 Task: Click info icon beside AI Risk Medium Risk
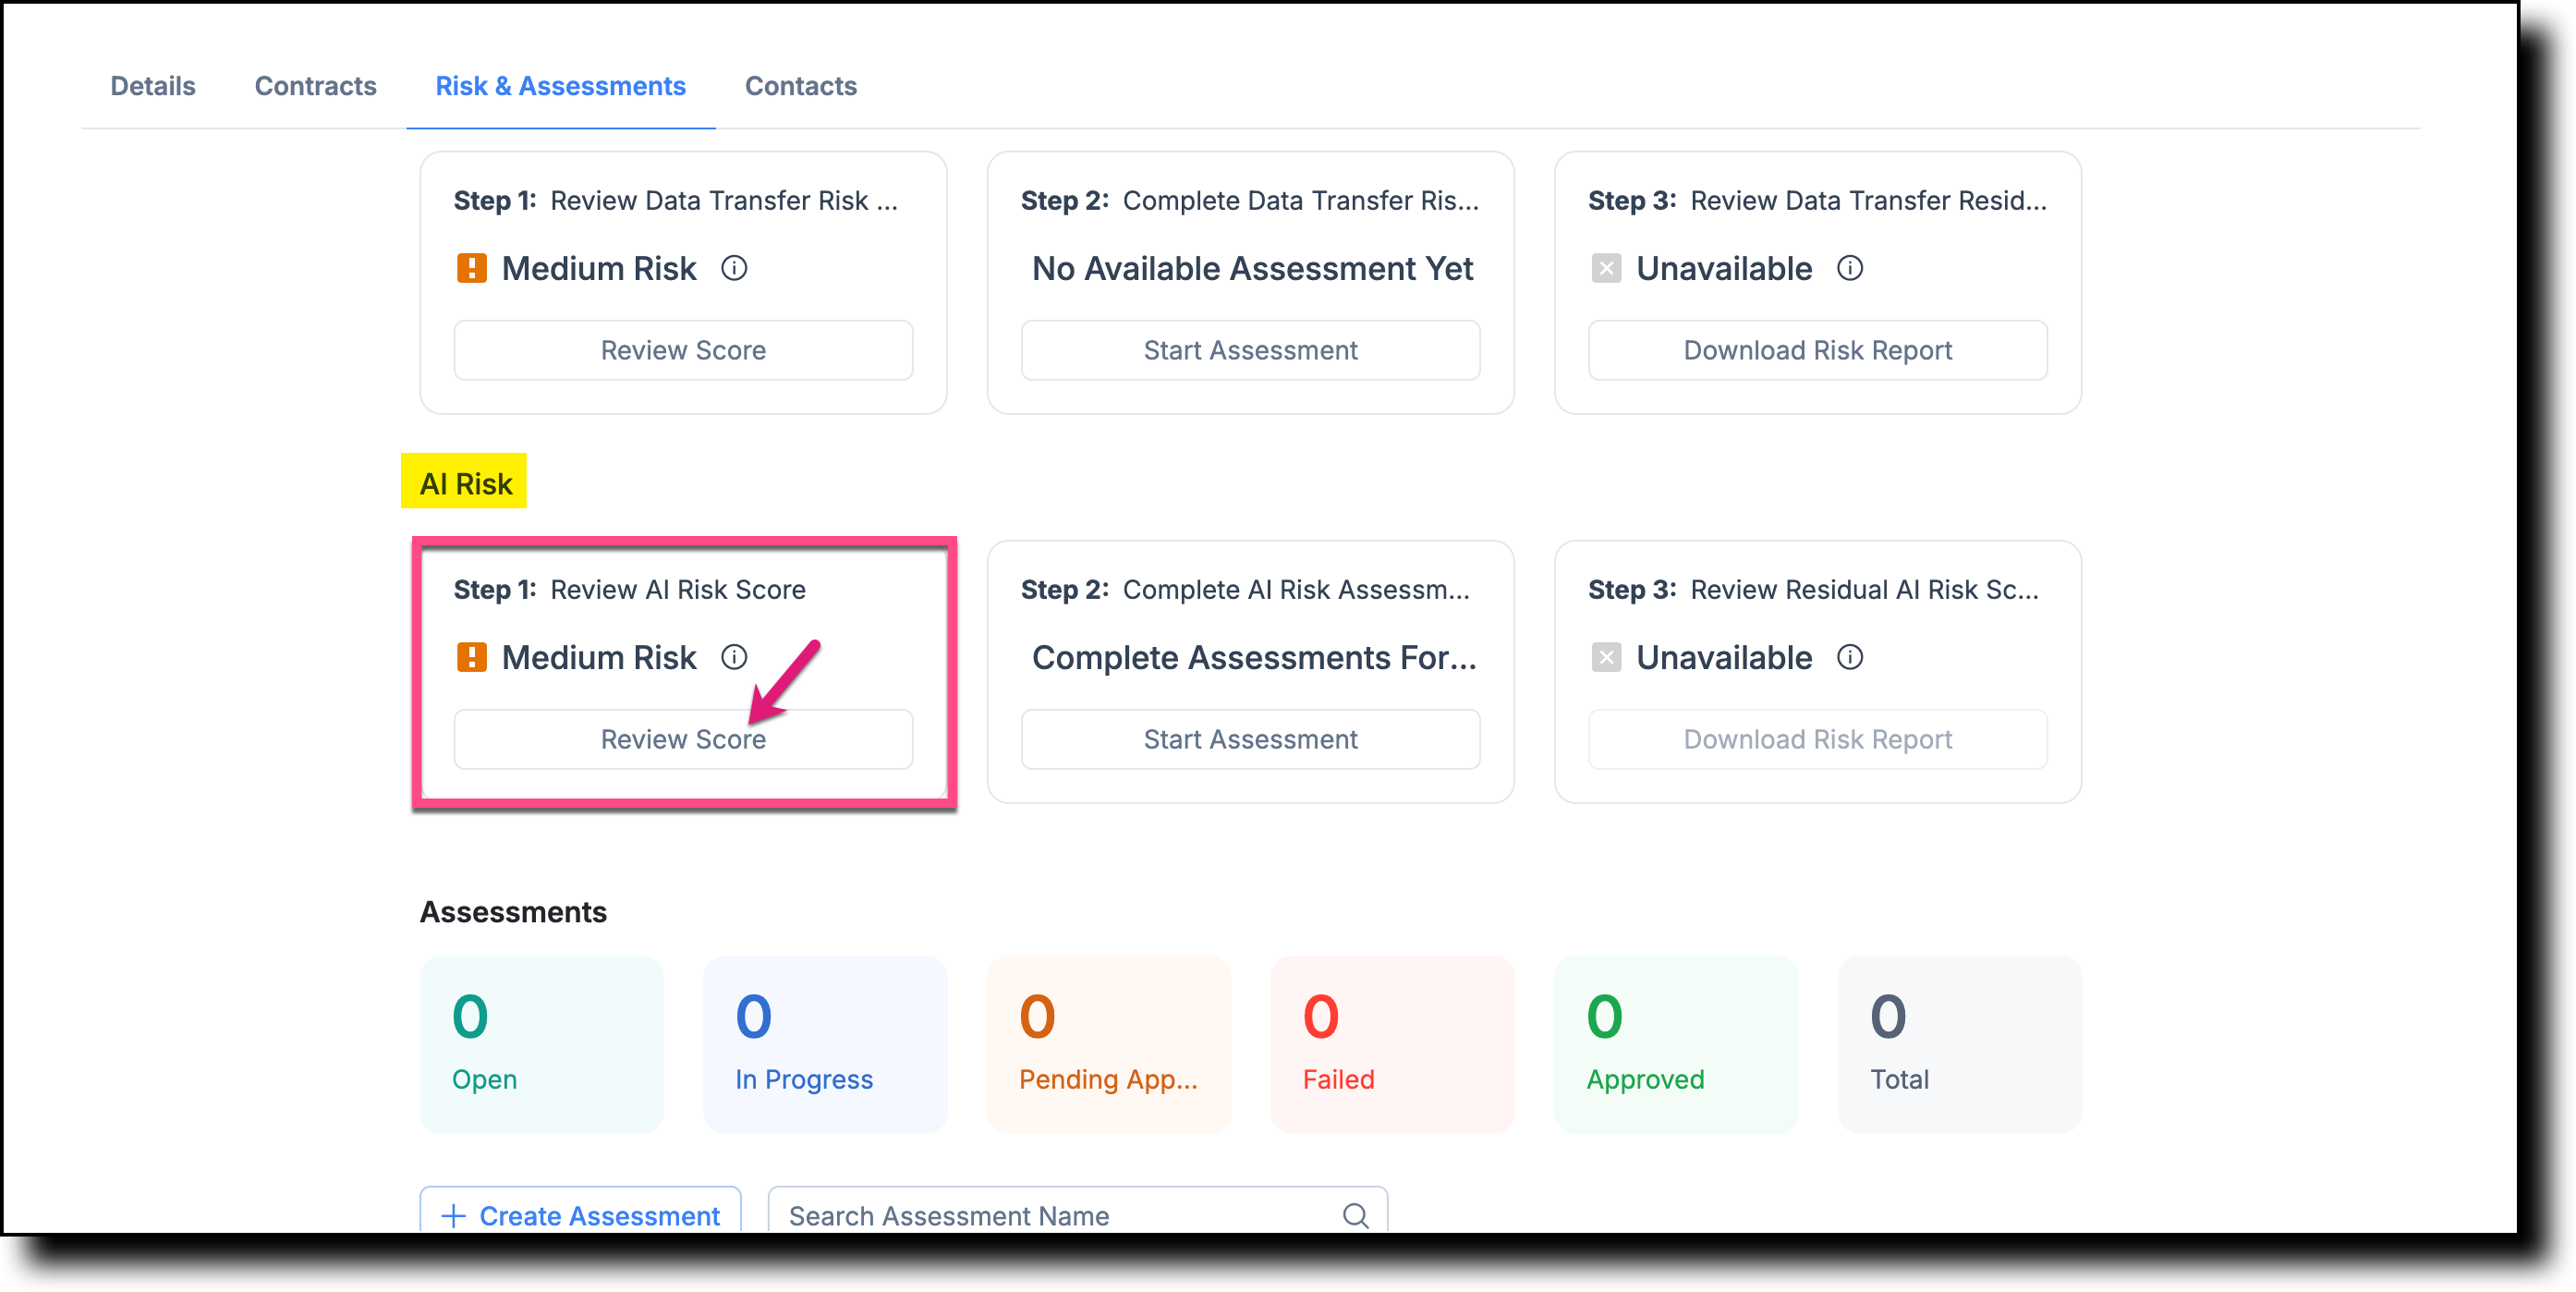[x=734, y=657]
